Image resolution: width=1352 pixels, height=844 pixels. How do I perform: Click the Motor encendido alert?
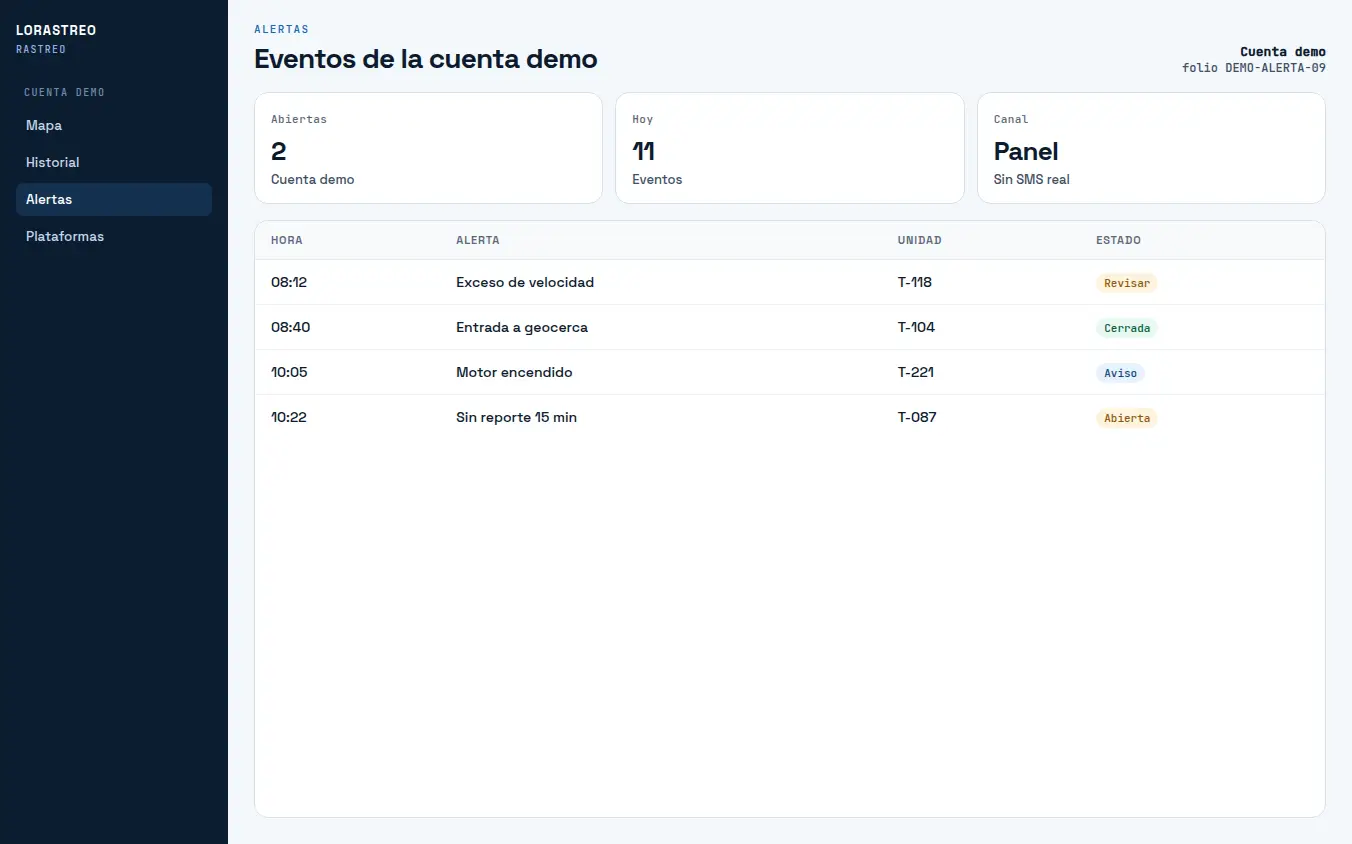514,372
